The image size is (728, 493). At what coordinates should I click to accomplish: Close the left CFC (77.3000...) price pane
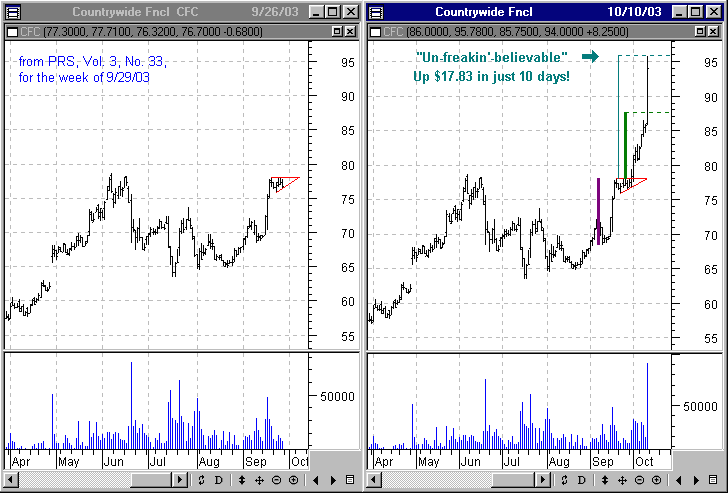[x=351, y=32]
